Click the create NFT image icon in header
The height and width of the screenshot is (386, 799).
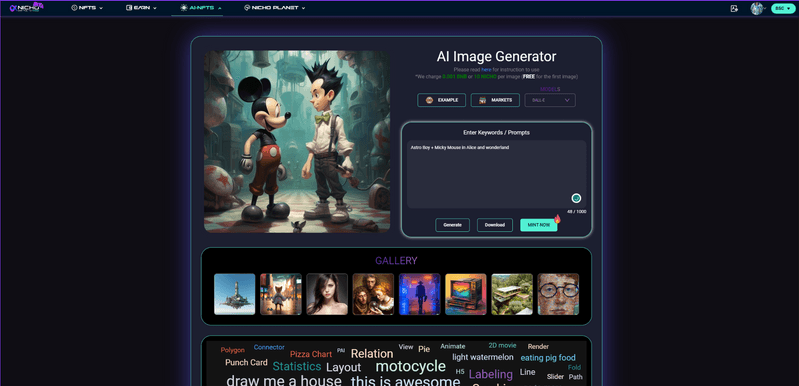tap(734, 8)
